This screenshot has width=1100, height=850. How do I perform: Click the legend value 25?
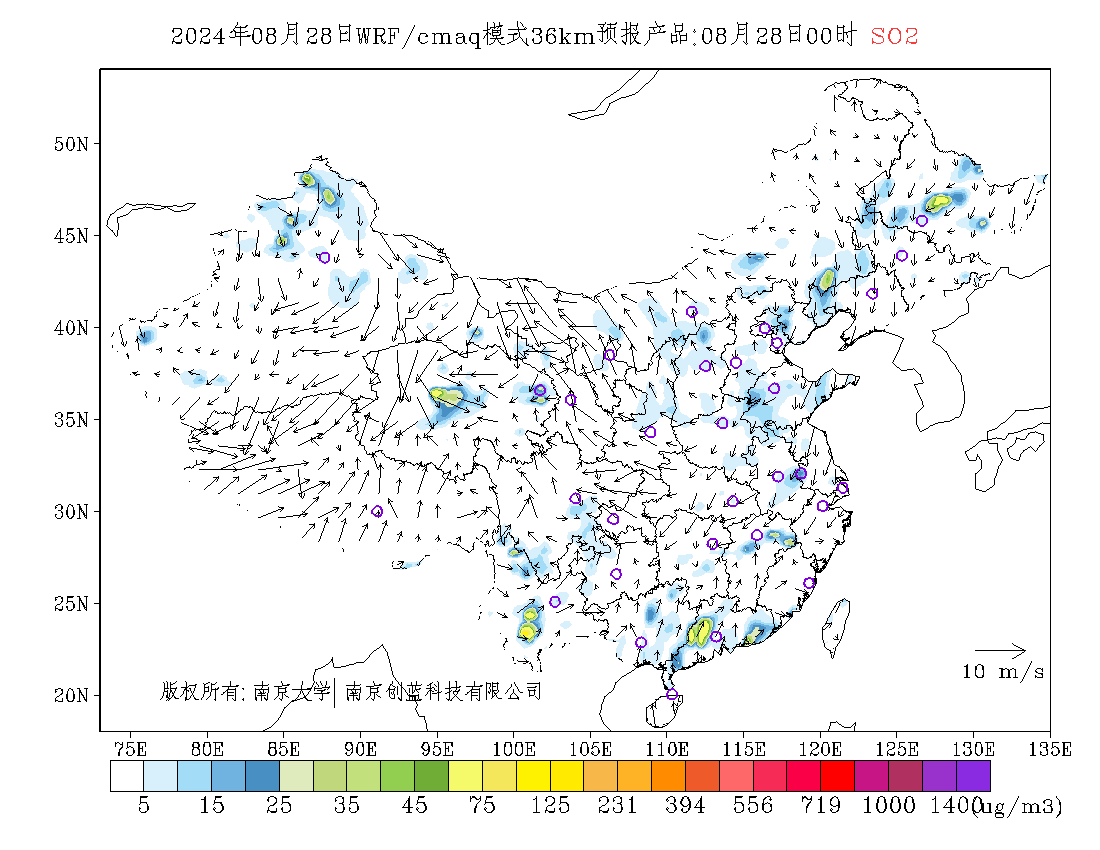[x=279, y=805]
